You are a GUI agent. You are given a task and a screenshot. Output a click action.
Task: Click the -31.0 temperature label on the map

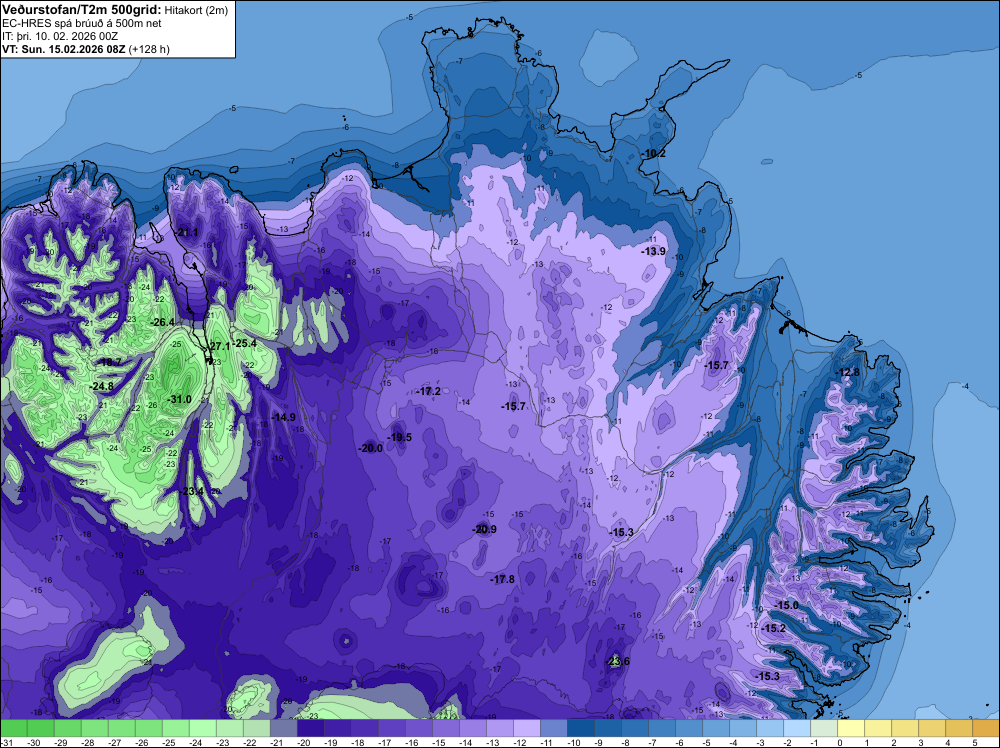click(179, 399)
